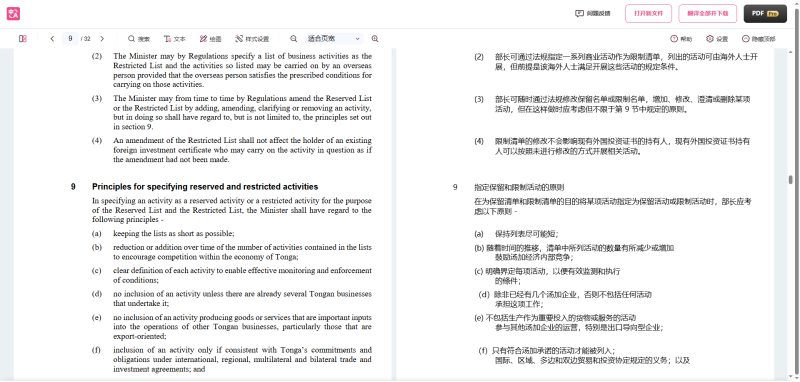The width and height of the screenshot is (800, 382).
Task: Go to next page arrow
Action: [102, 39]
